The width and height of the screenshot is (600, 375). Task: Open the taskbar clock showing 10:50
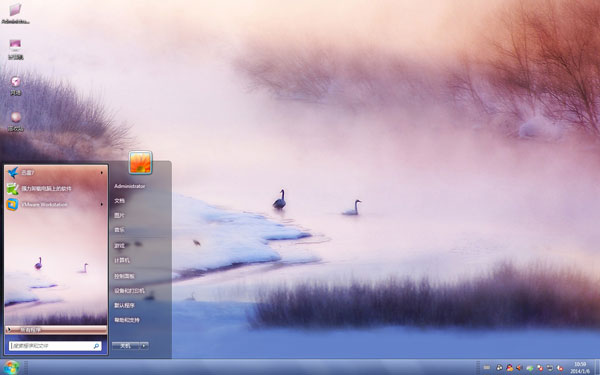[x=580, y=368]
